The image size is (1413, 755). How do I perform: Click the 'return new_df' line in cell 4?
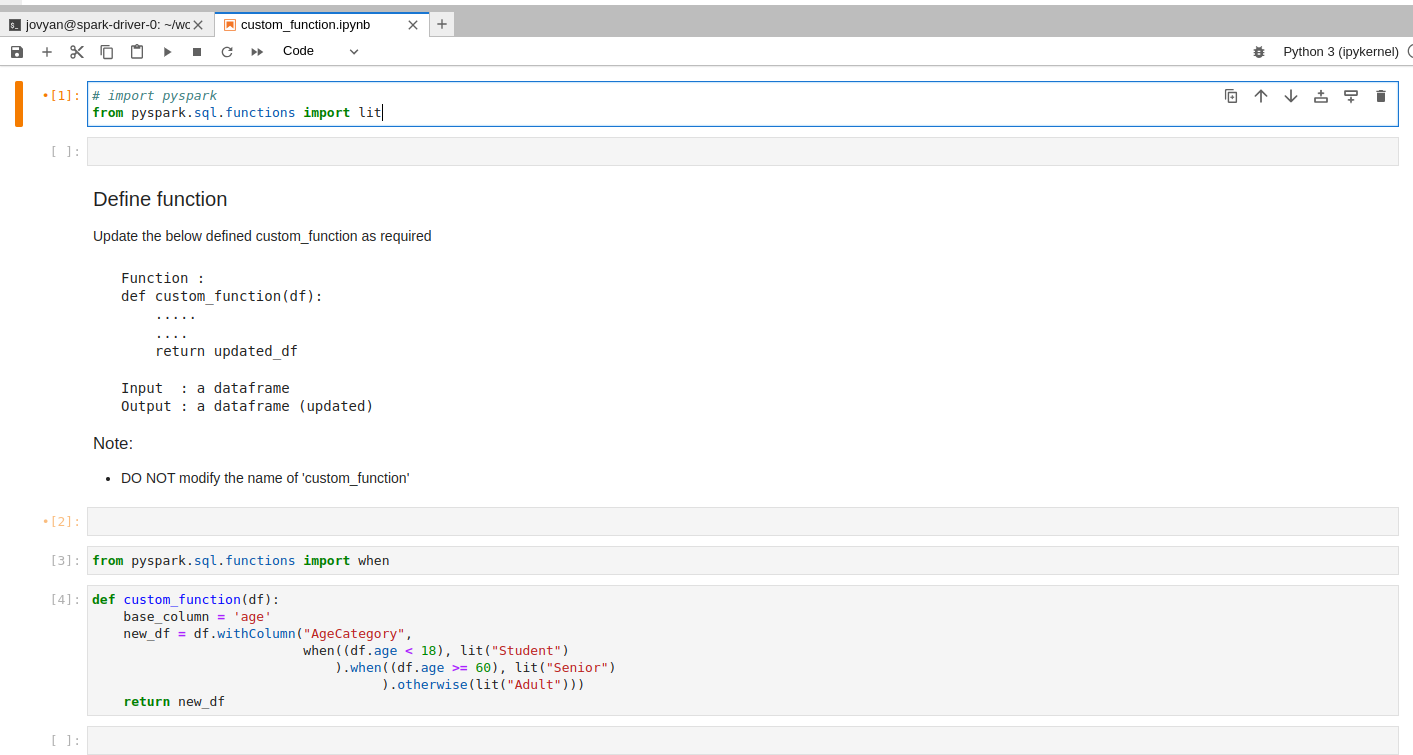174,702
